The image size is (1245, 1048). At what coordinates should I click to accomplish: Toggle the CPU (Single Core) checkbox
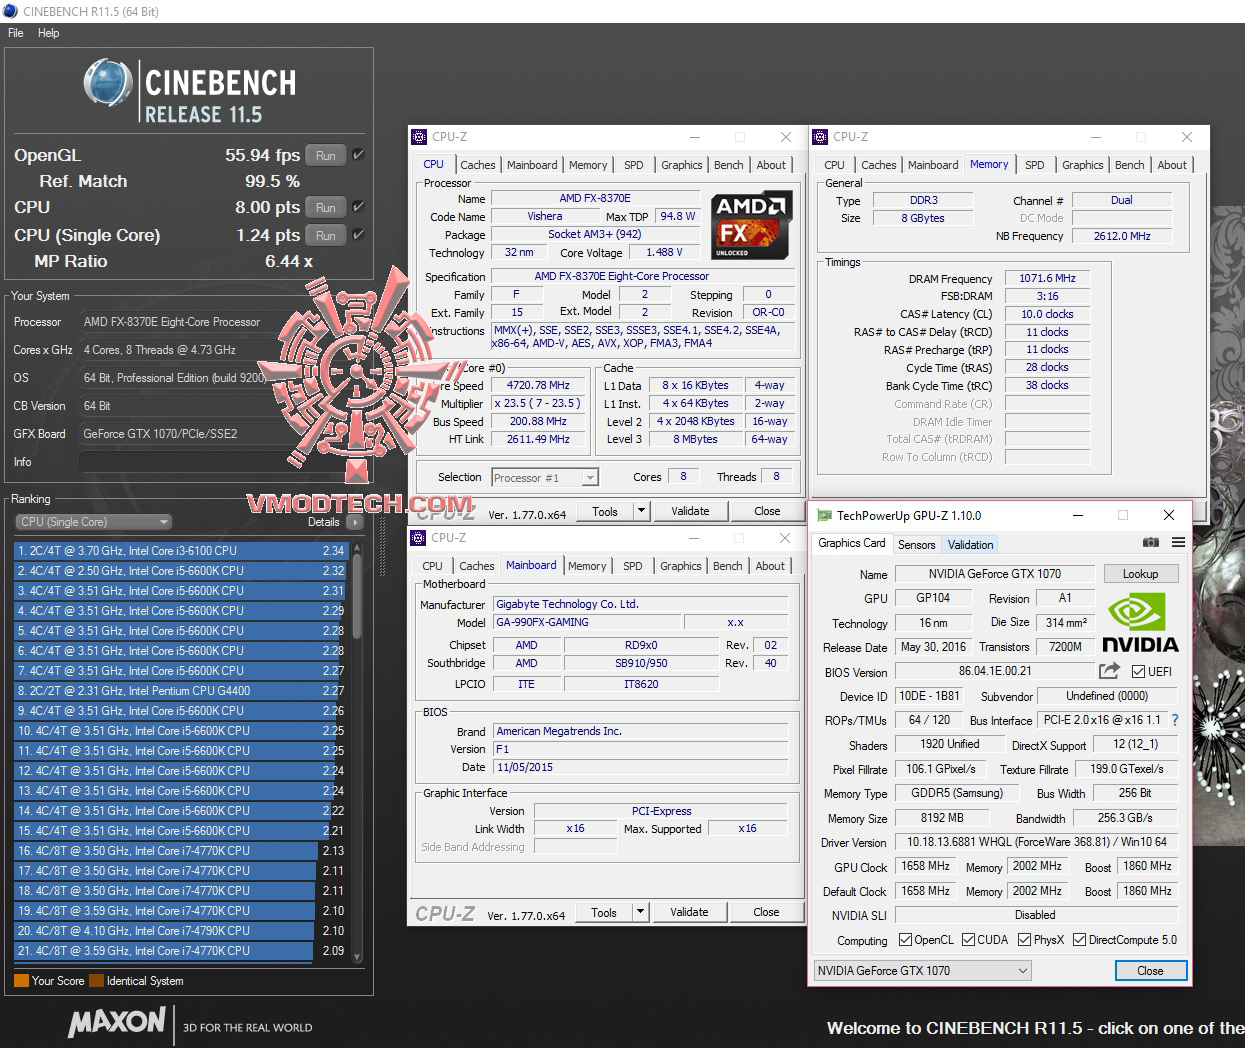pos(359,235)
